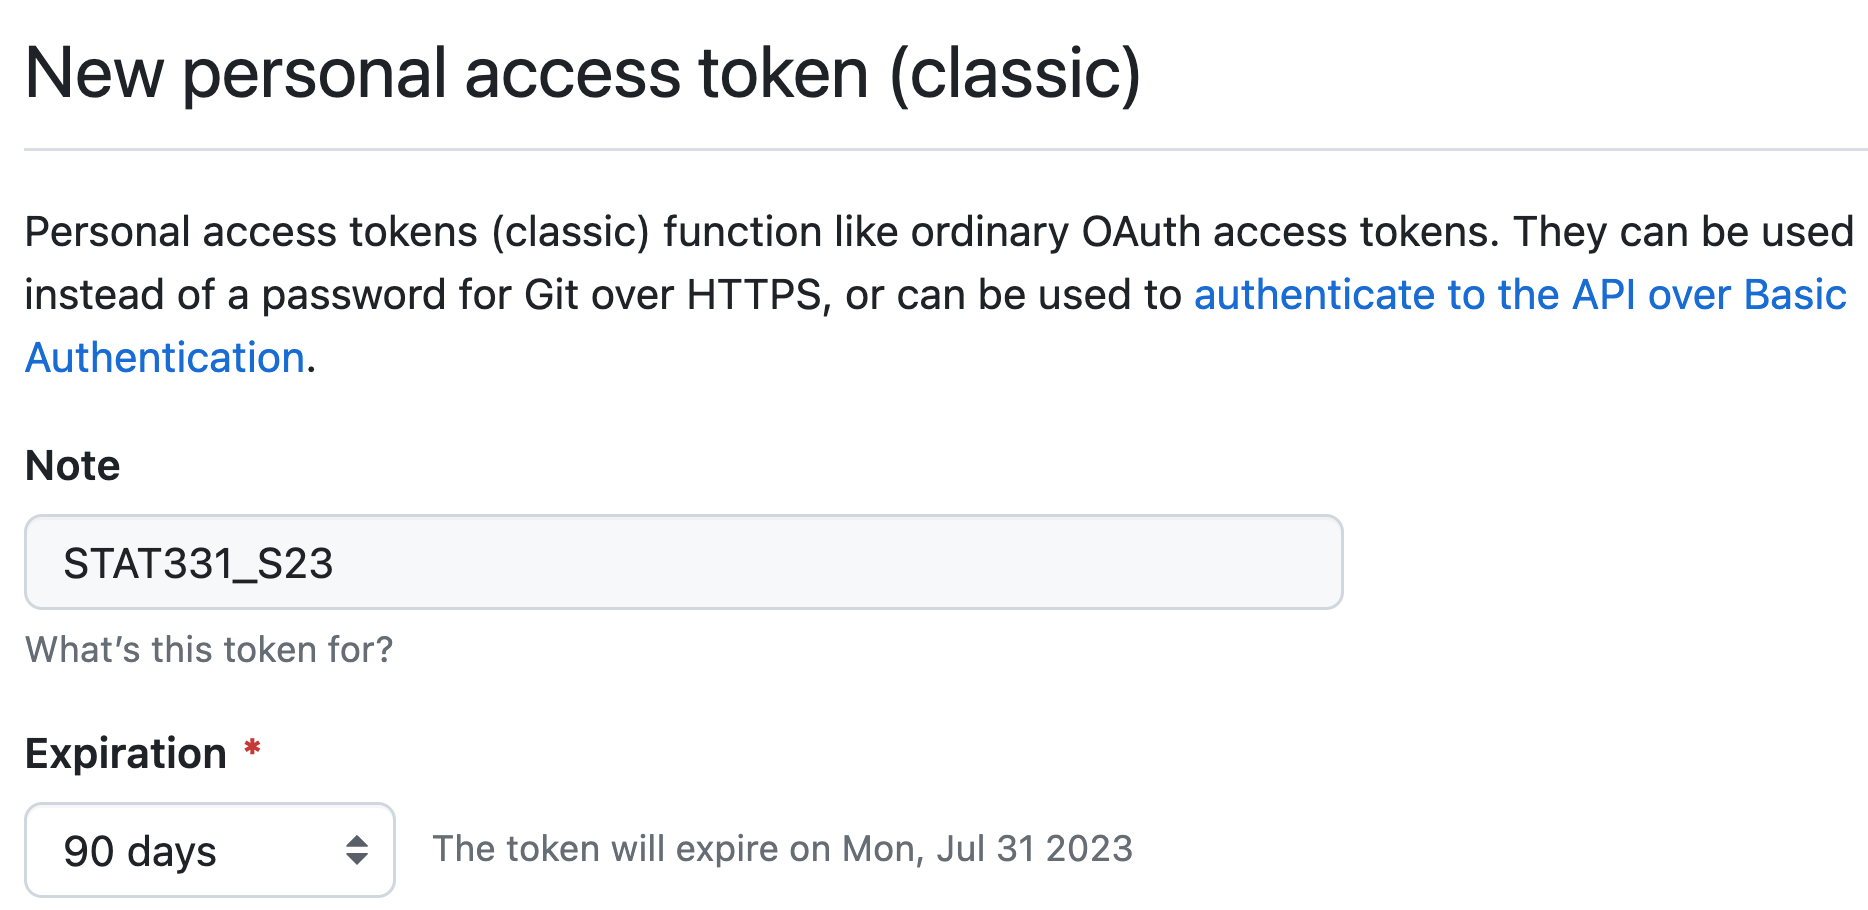Open the 'authenticate to the API over Basic' link
The image size is (1868, 910).
tap(1519, 295)
